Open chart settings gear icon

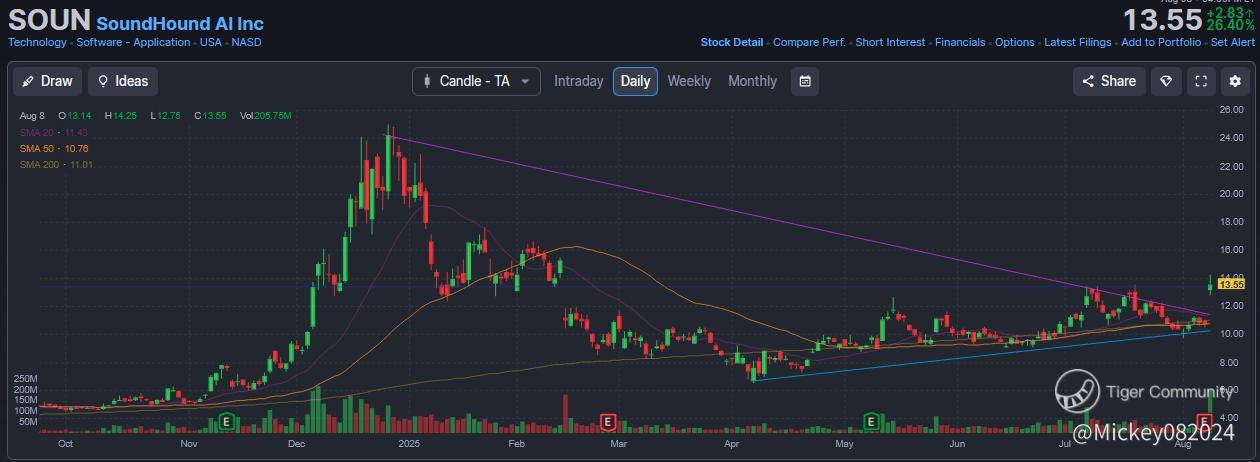click(x=1236, y=81)
